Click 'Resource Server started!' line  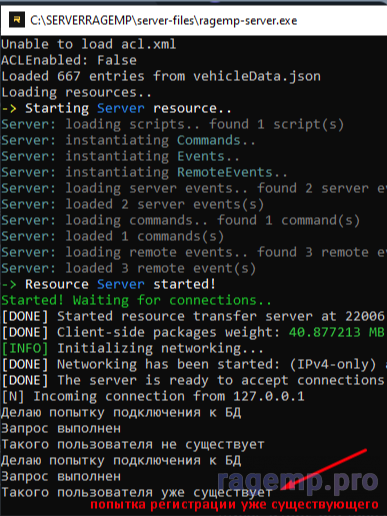pyautogui.click(x=109, y=284)
